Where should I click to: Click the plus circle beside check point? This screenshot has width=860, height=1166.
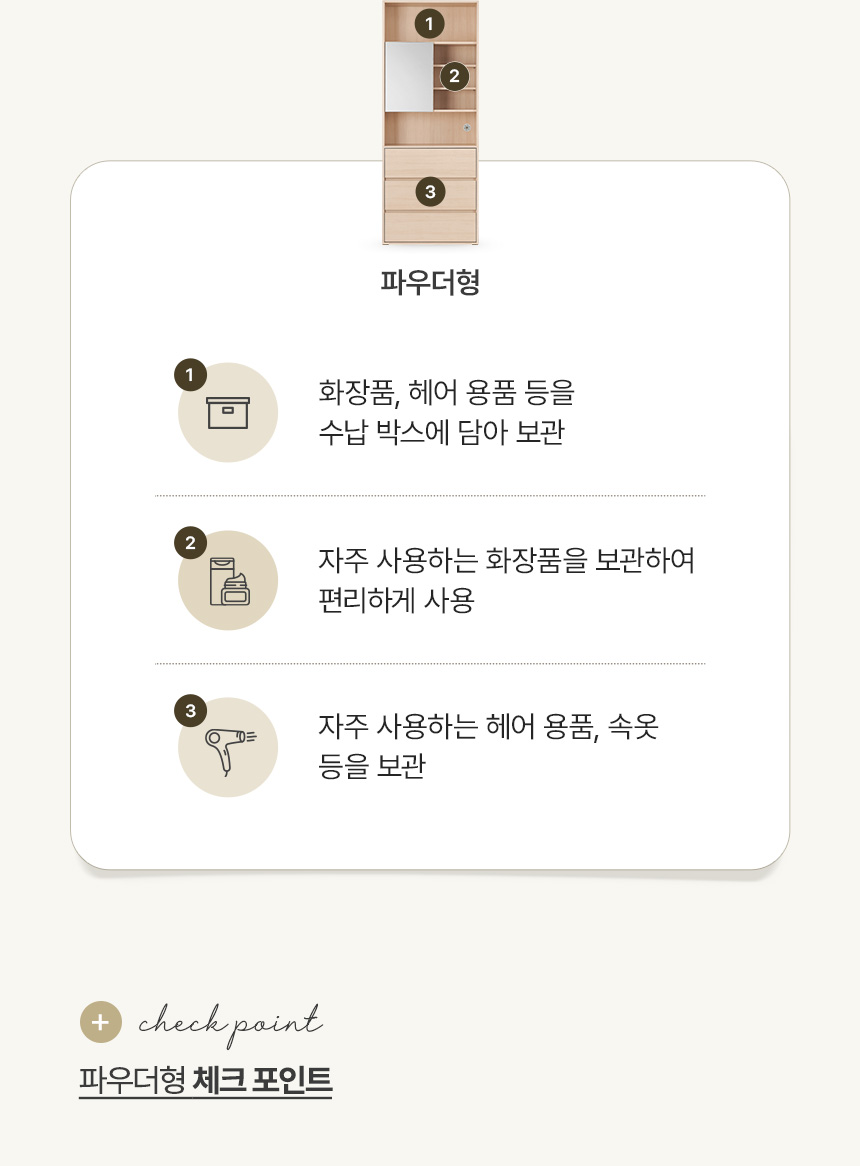100,1022
